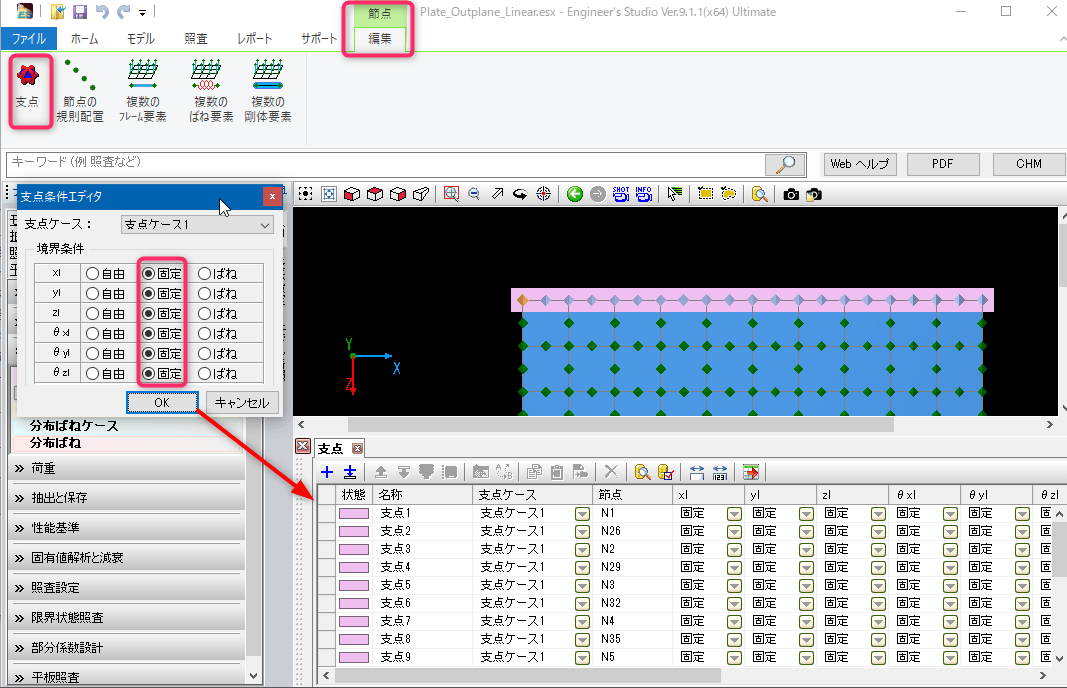Click the Web ヘルプ button
This screenshot has height=688, width=1067.
(x=859, y=164)
